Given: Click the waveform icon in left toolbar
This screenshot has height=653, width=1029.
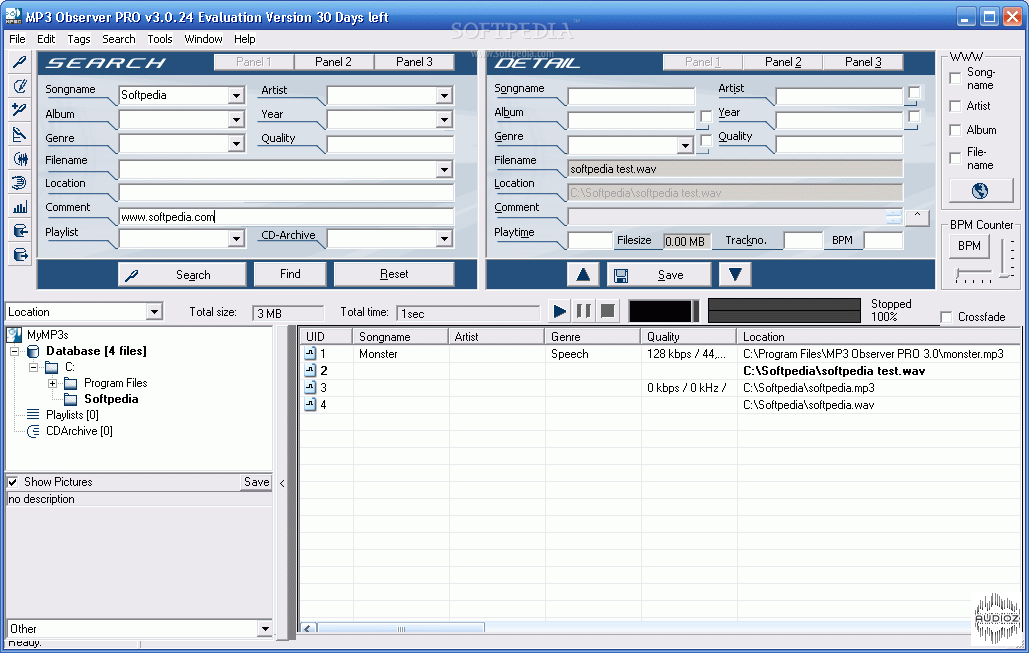Looking at the screenshot, I should click(20, 159).
